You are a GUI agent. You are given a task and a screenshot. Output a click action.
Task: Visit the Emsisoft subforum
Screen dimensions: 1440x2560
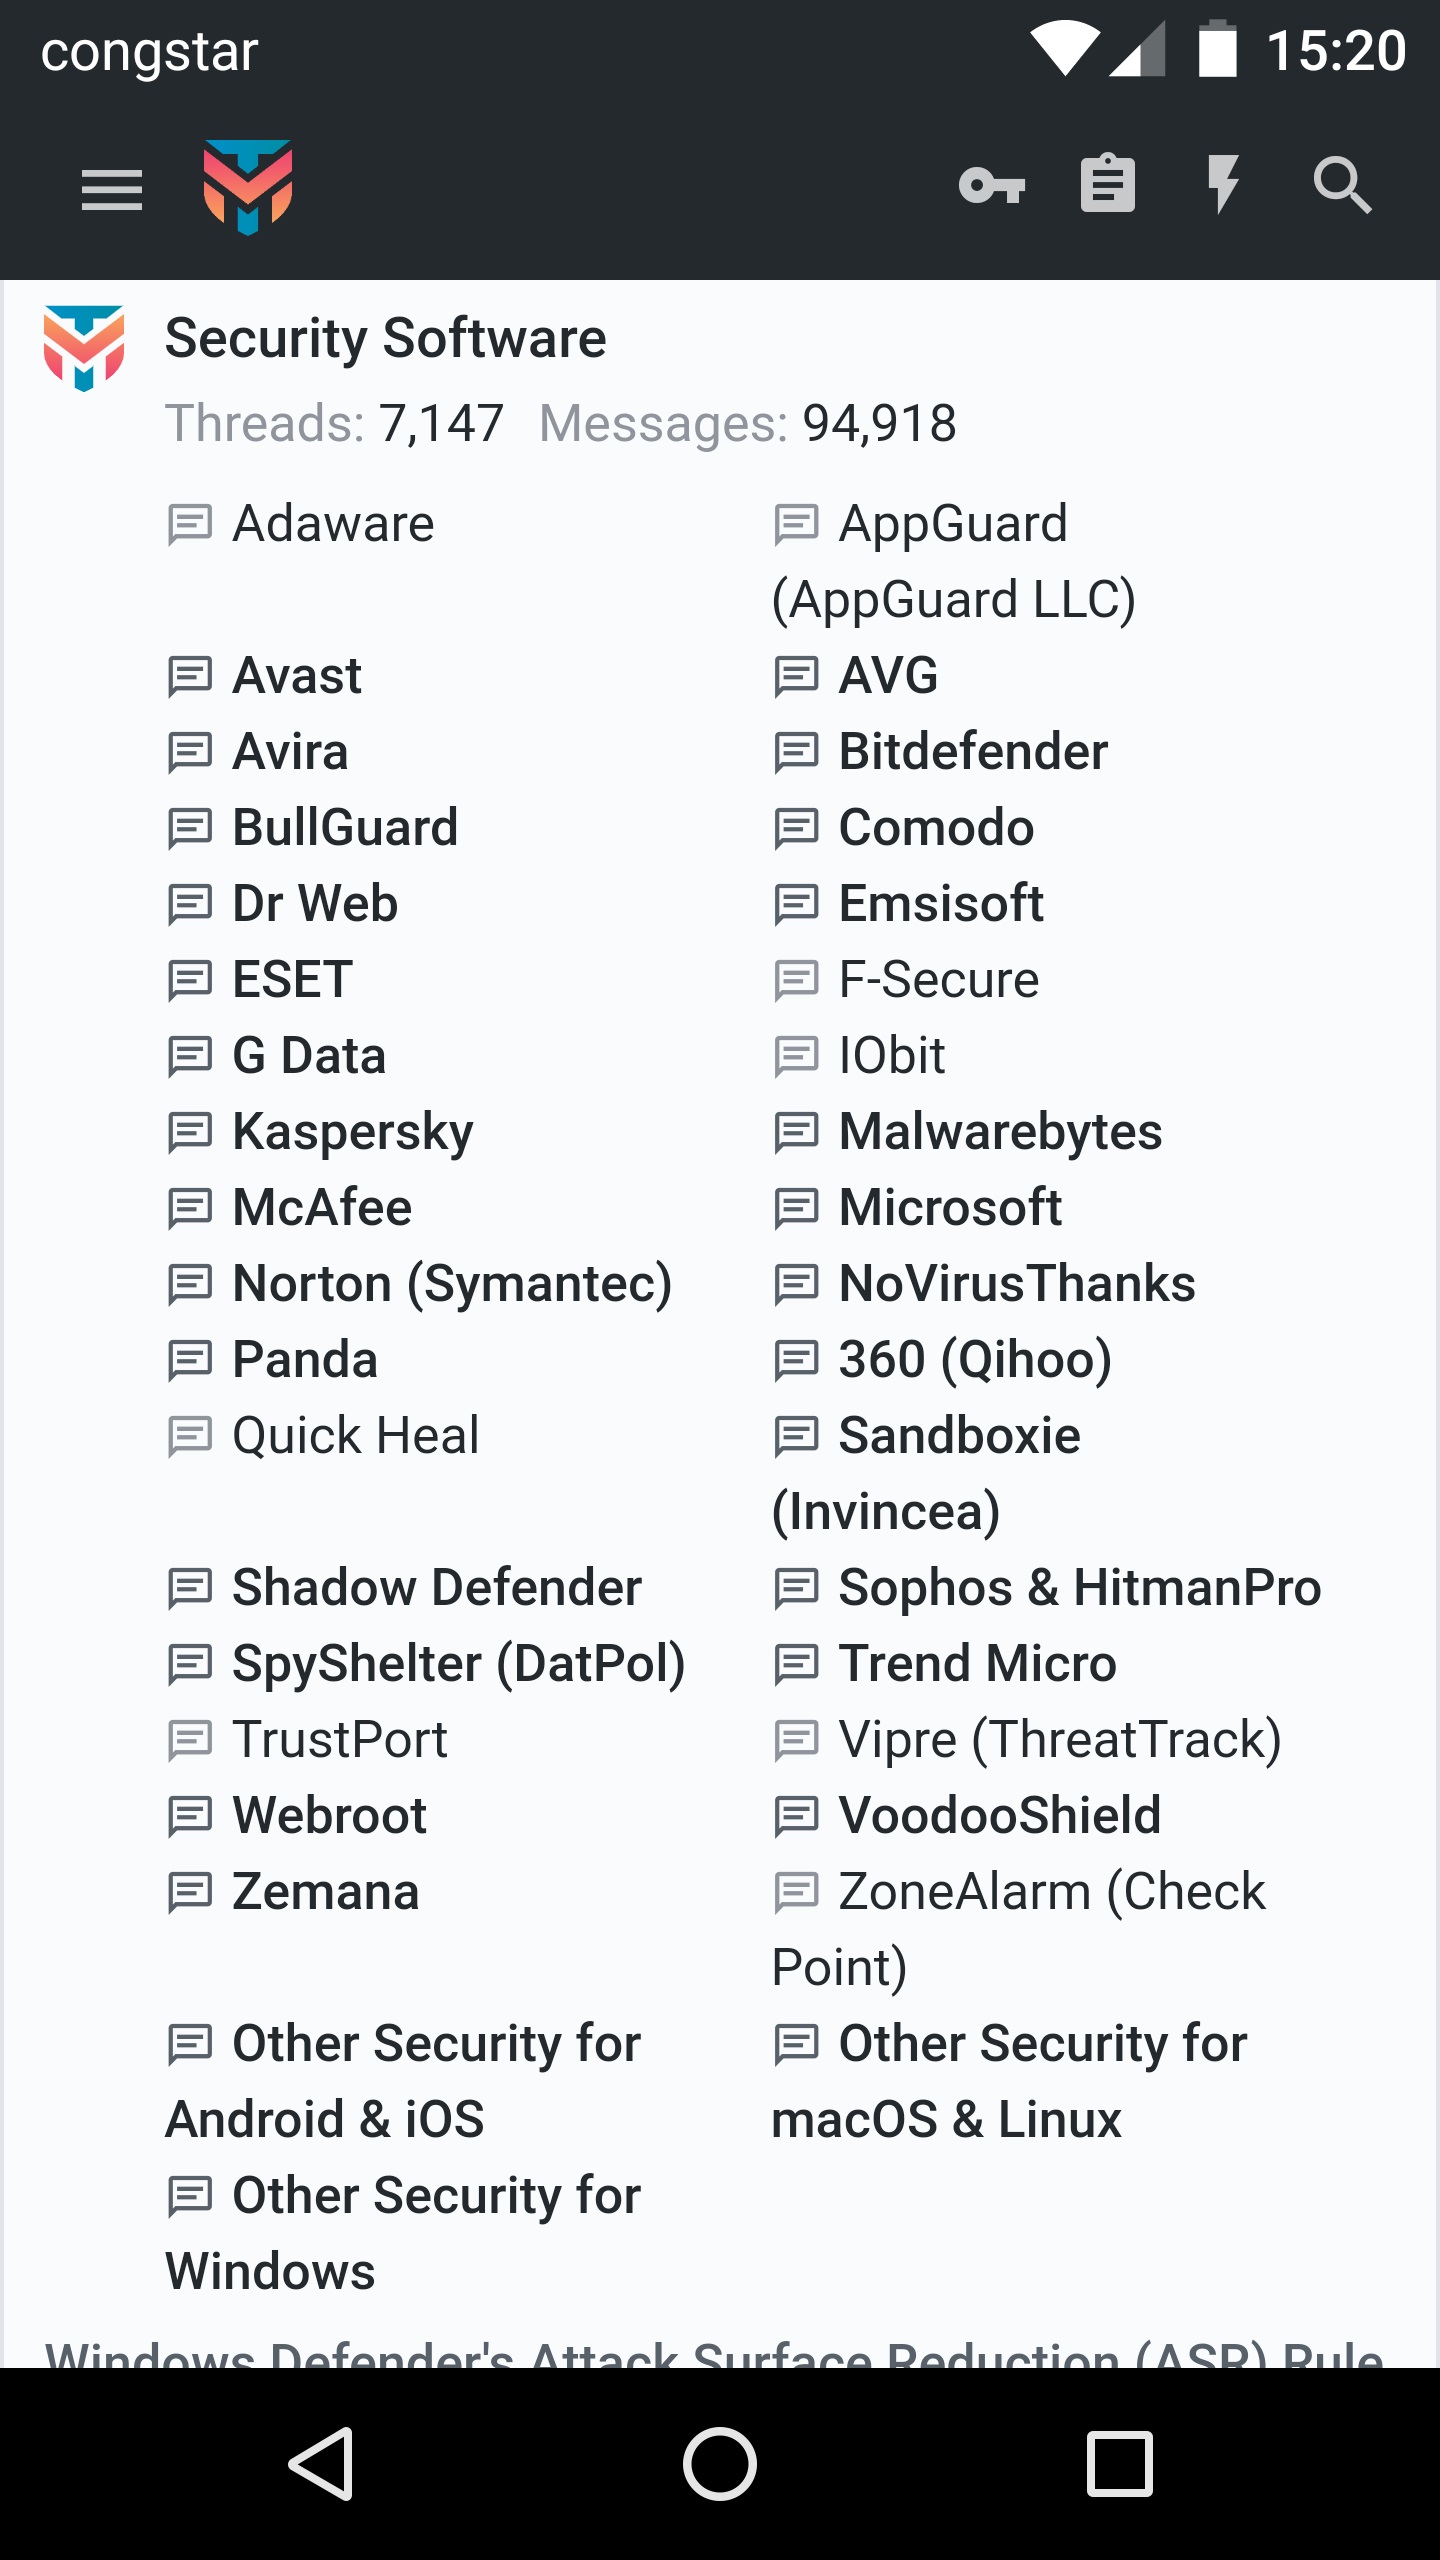click(x=941, y=904)
